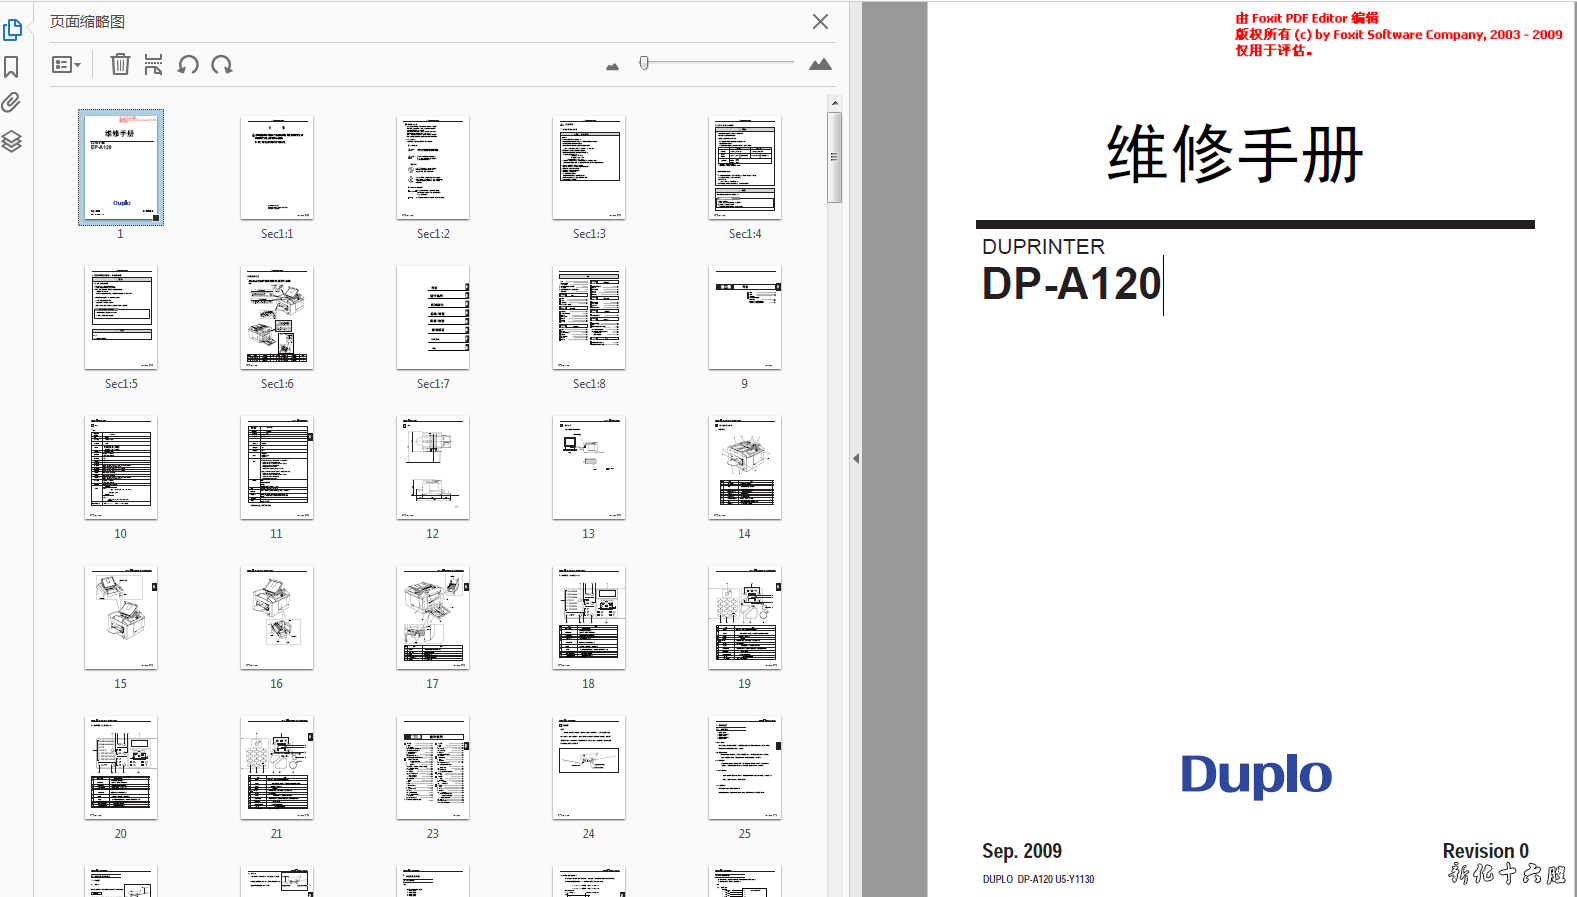This screenshot has width=1577, height=897.
Task: Open the layers panel
Action: [x=12, y=141]
